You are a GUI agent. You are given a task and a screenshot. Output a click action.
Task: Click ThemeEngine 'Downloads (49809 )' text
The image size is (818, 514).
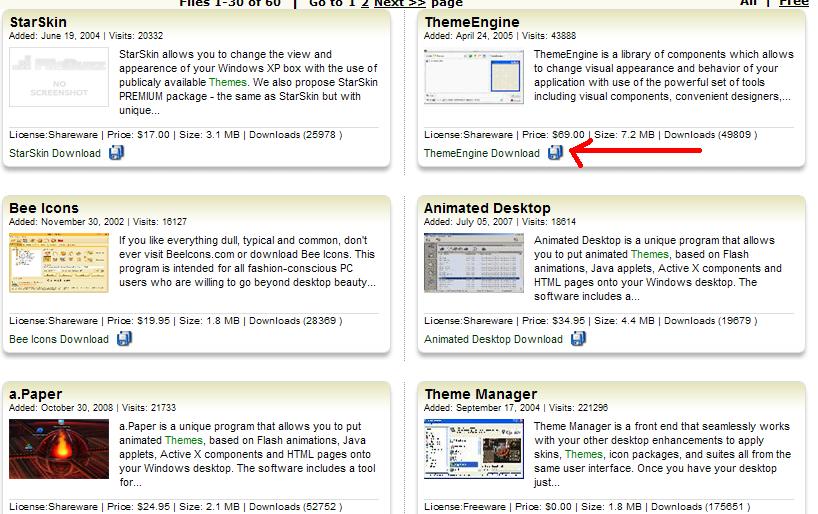tap(711, 135)
